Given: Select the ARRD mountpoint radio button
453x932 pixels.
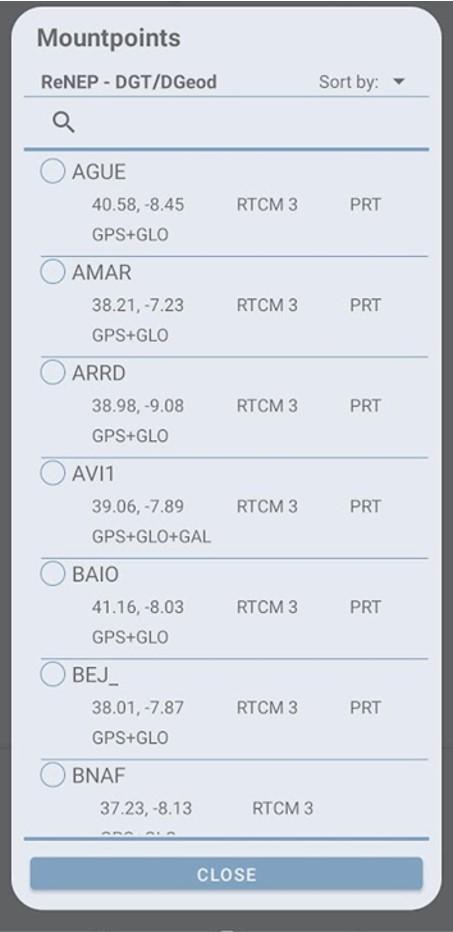Looking at the screenshot, I should pos(52,373).
